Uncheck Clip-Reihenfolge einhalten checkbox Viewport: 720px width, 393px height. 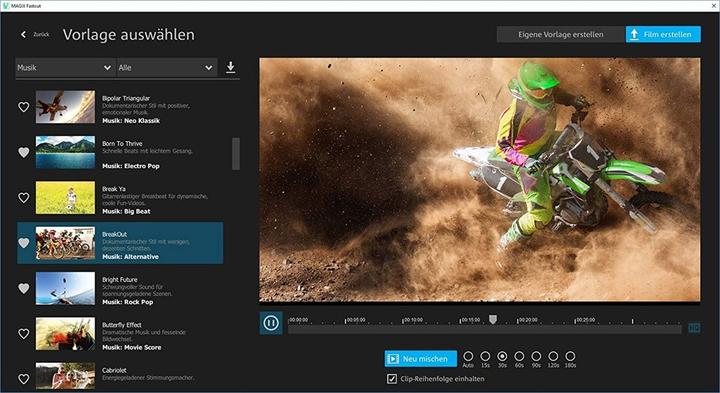392,379
